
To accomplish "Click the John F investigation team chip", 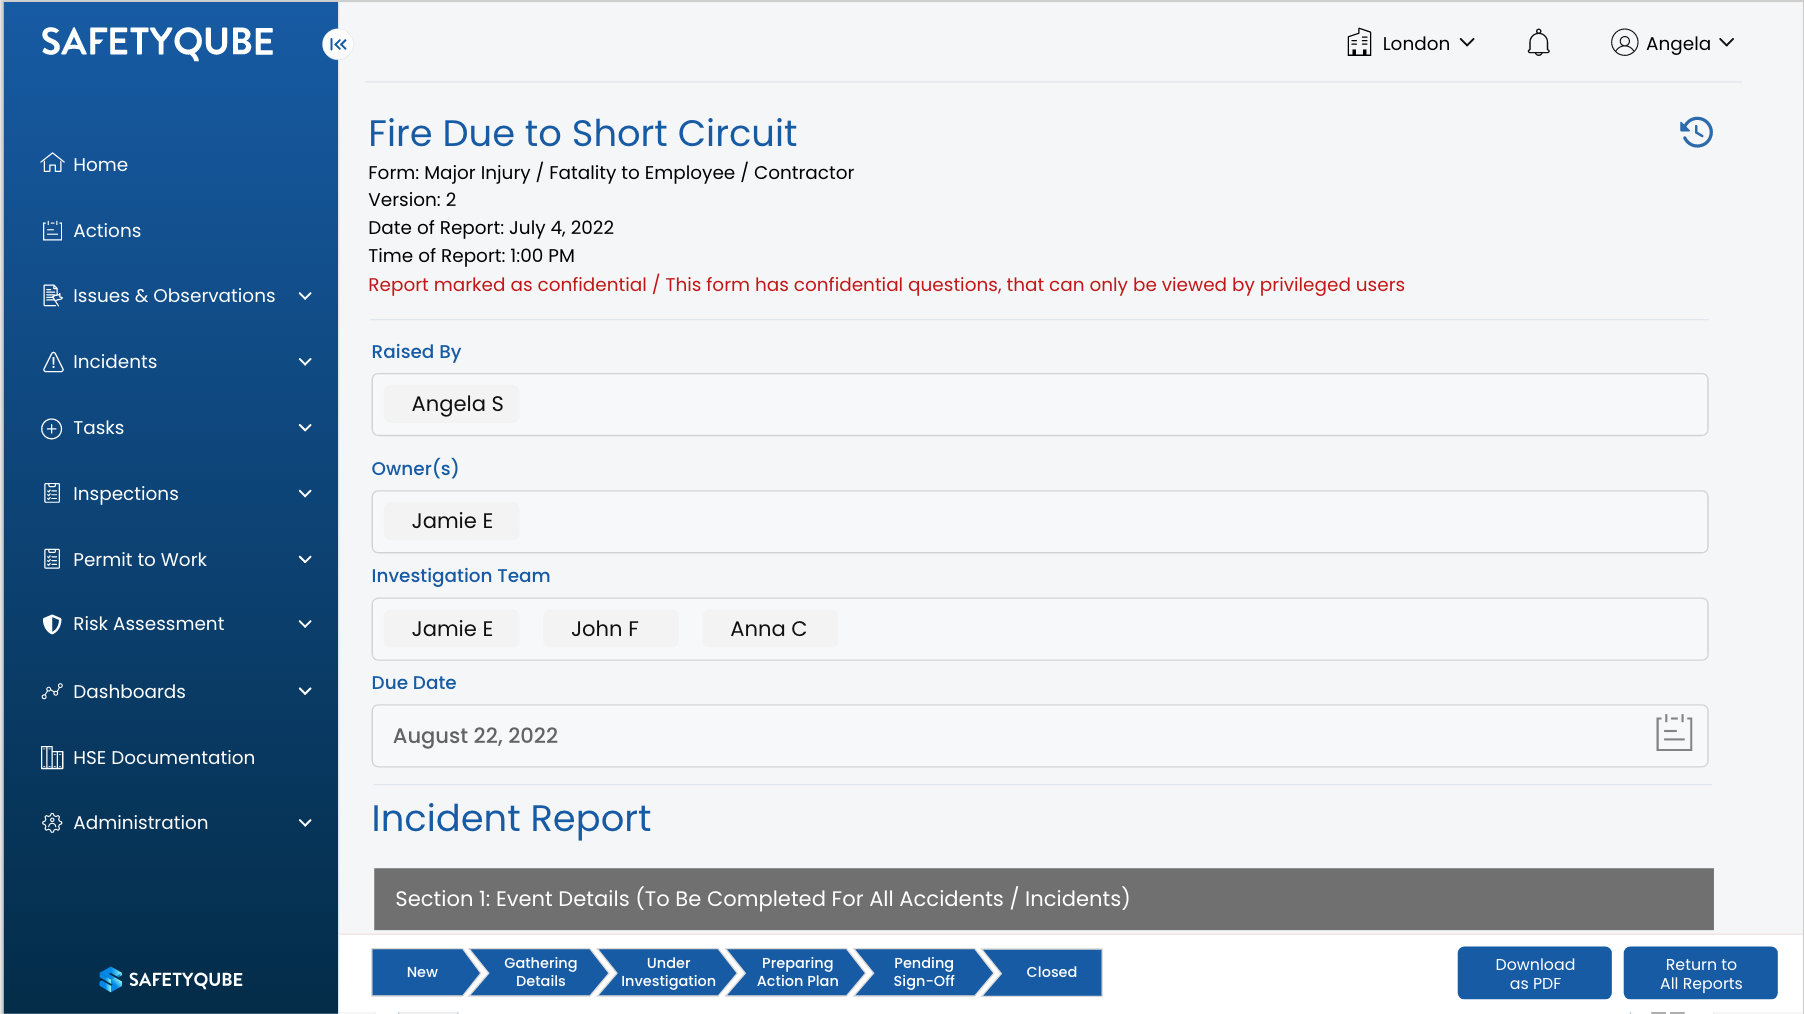I will [610, 629].
